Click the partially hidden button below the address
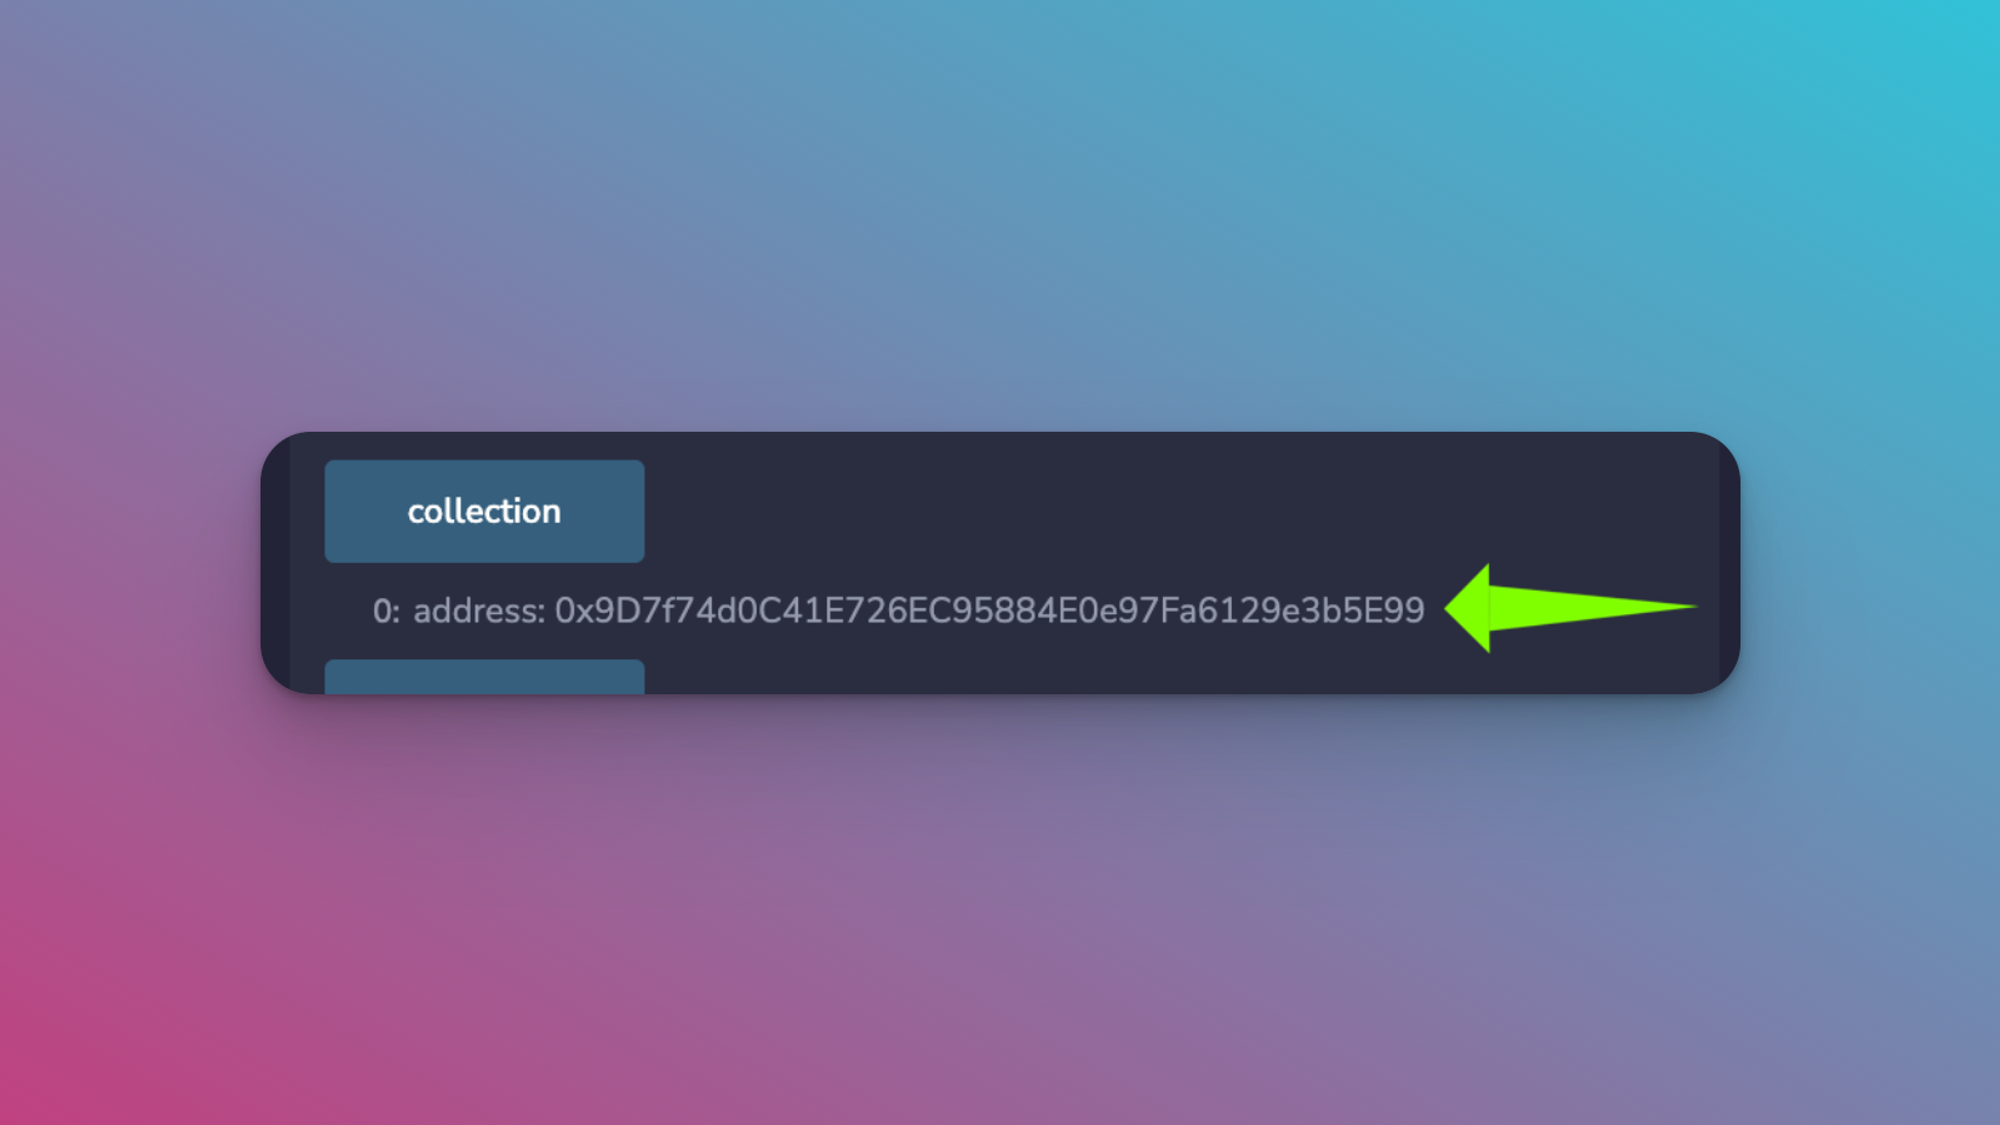 click(484, 677)
